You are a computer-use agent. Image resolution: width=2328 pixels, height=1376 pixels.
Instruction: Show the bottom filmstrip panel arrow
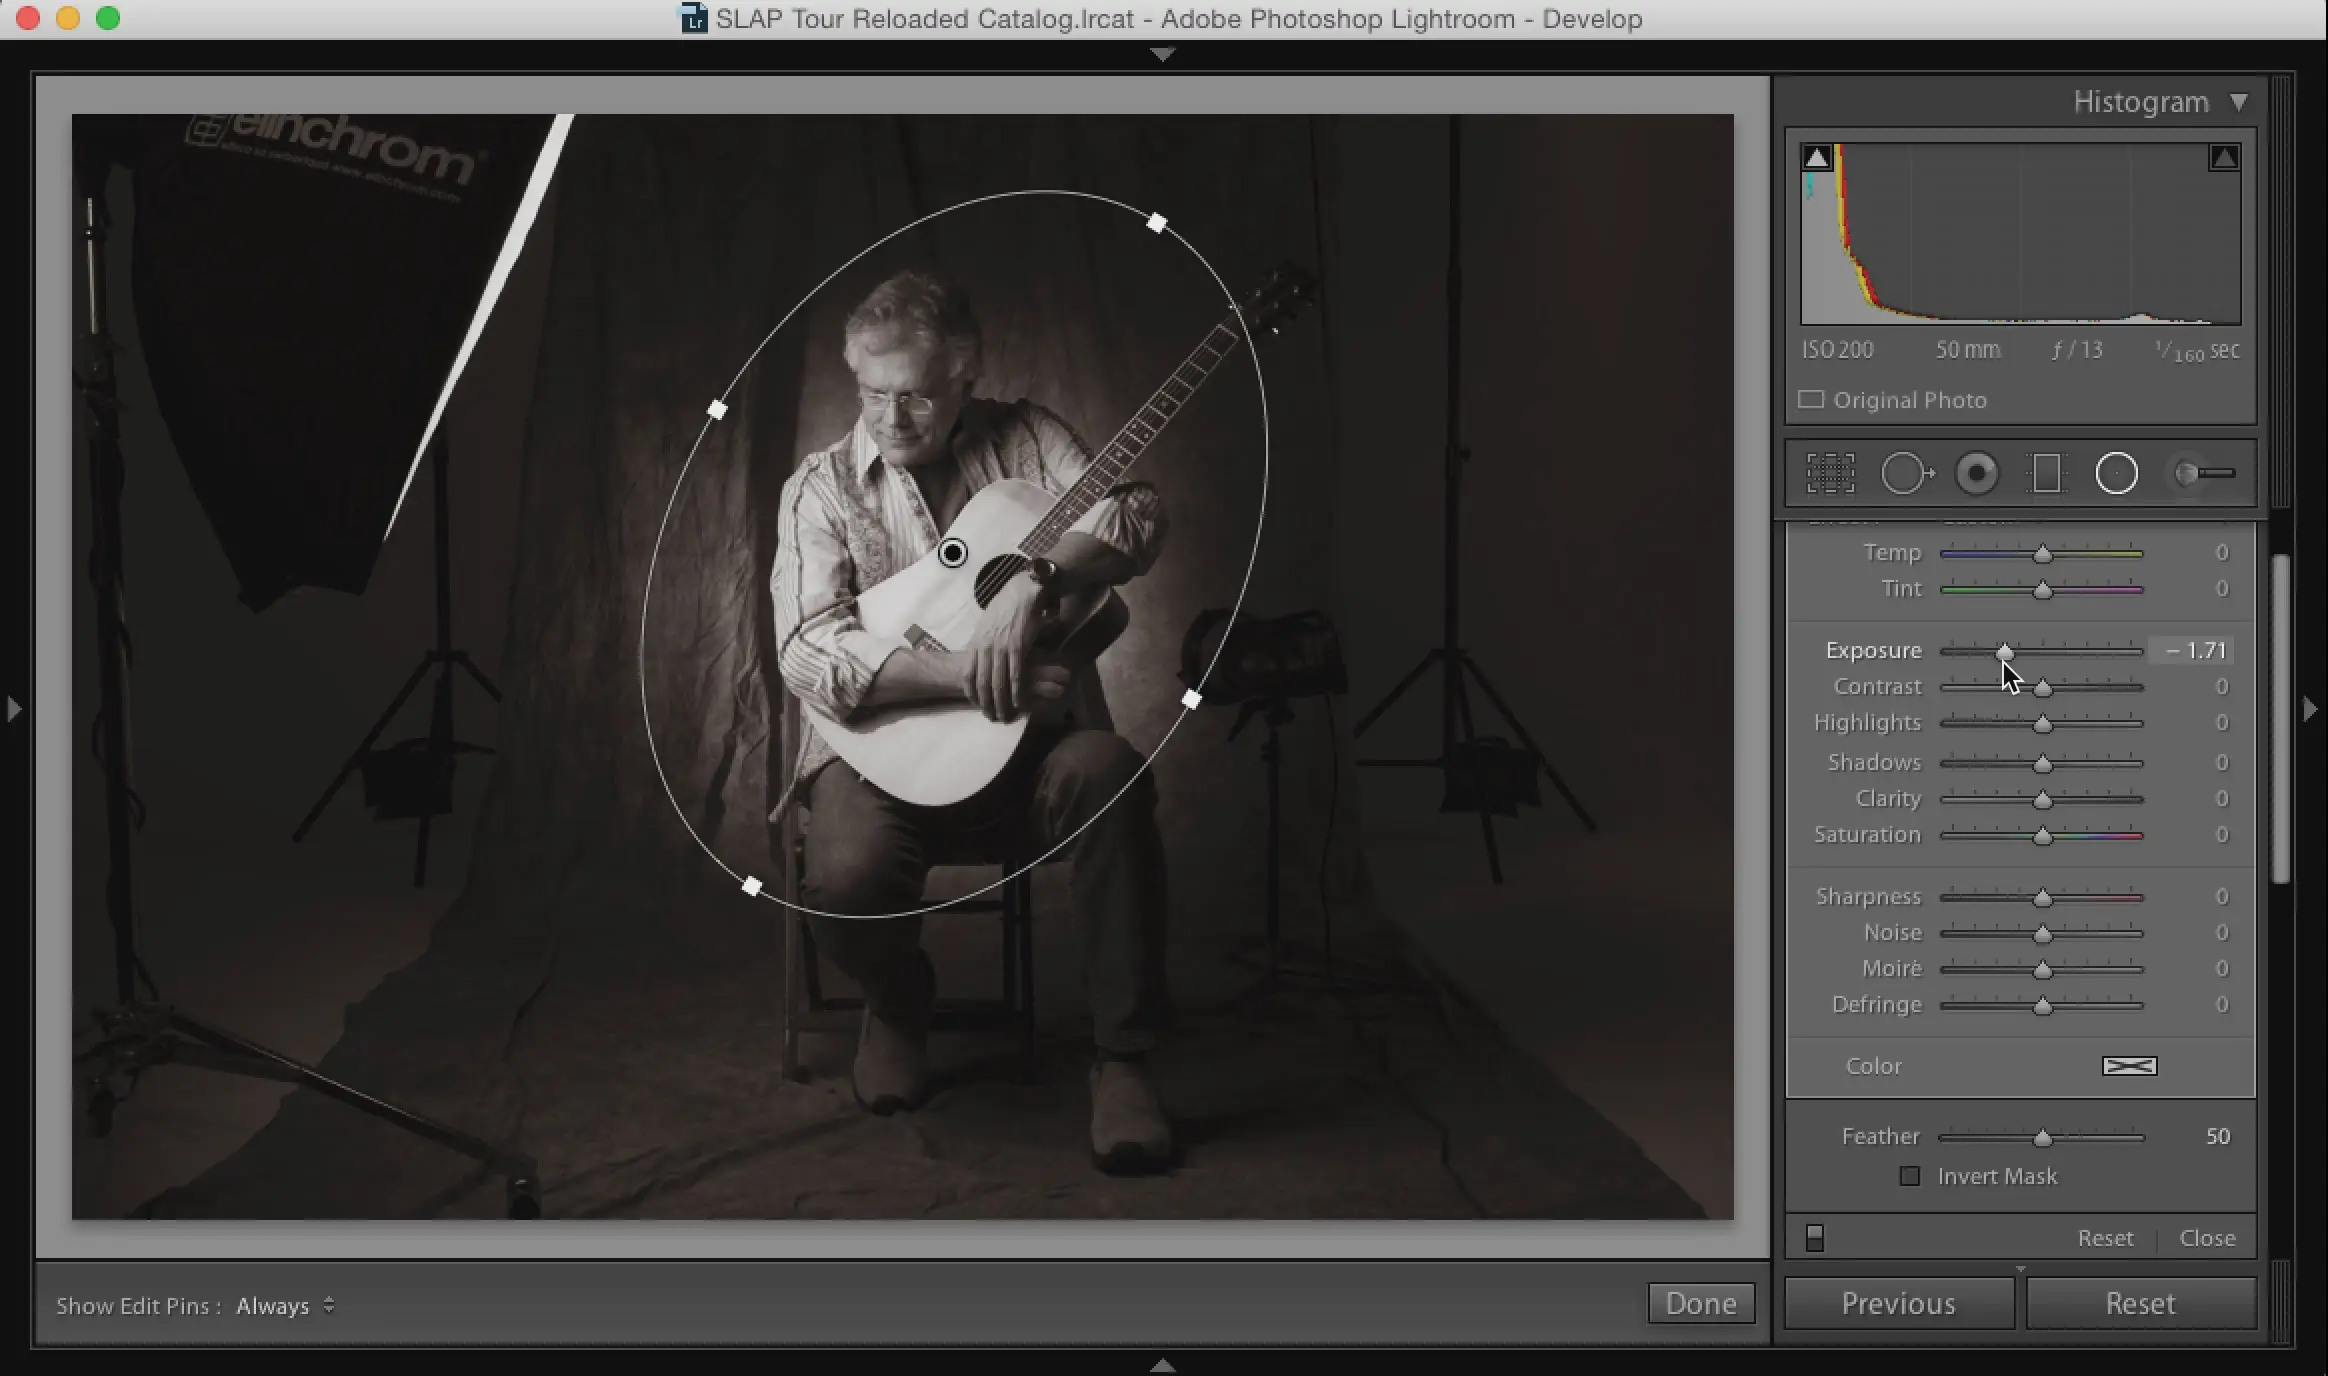point(1162,1365)
